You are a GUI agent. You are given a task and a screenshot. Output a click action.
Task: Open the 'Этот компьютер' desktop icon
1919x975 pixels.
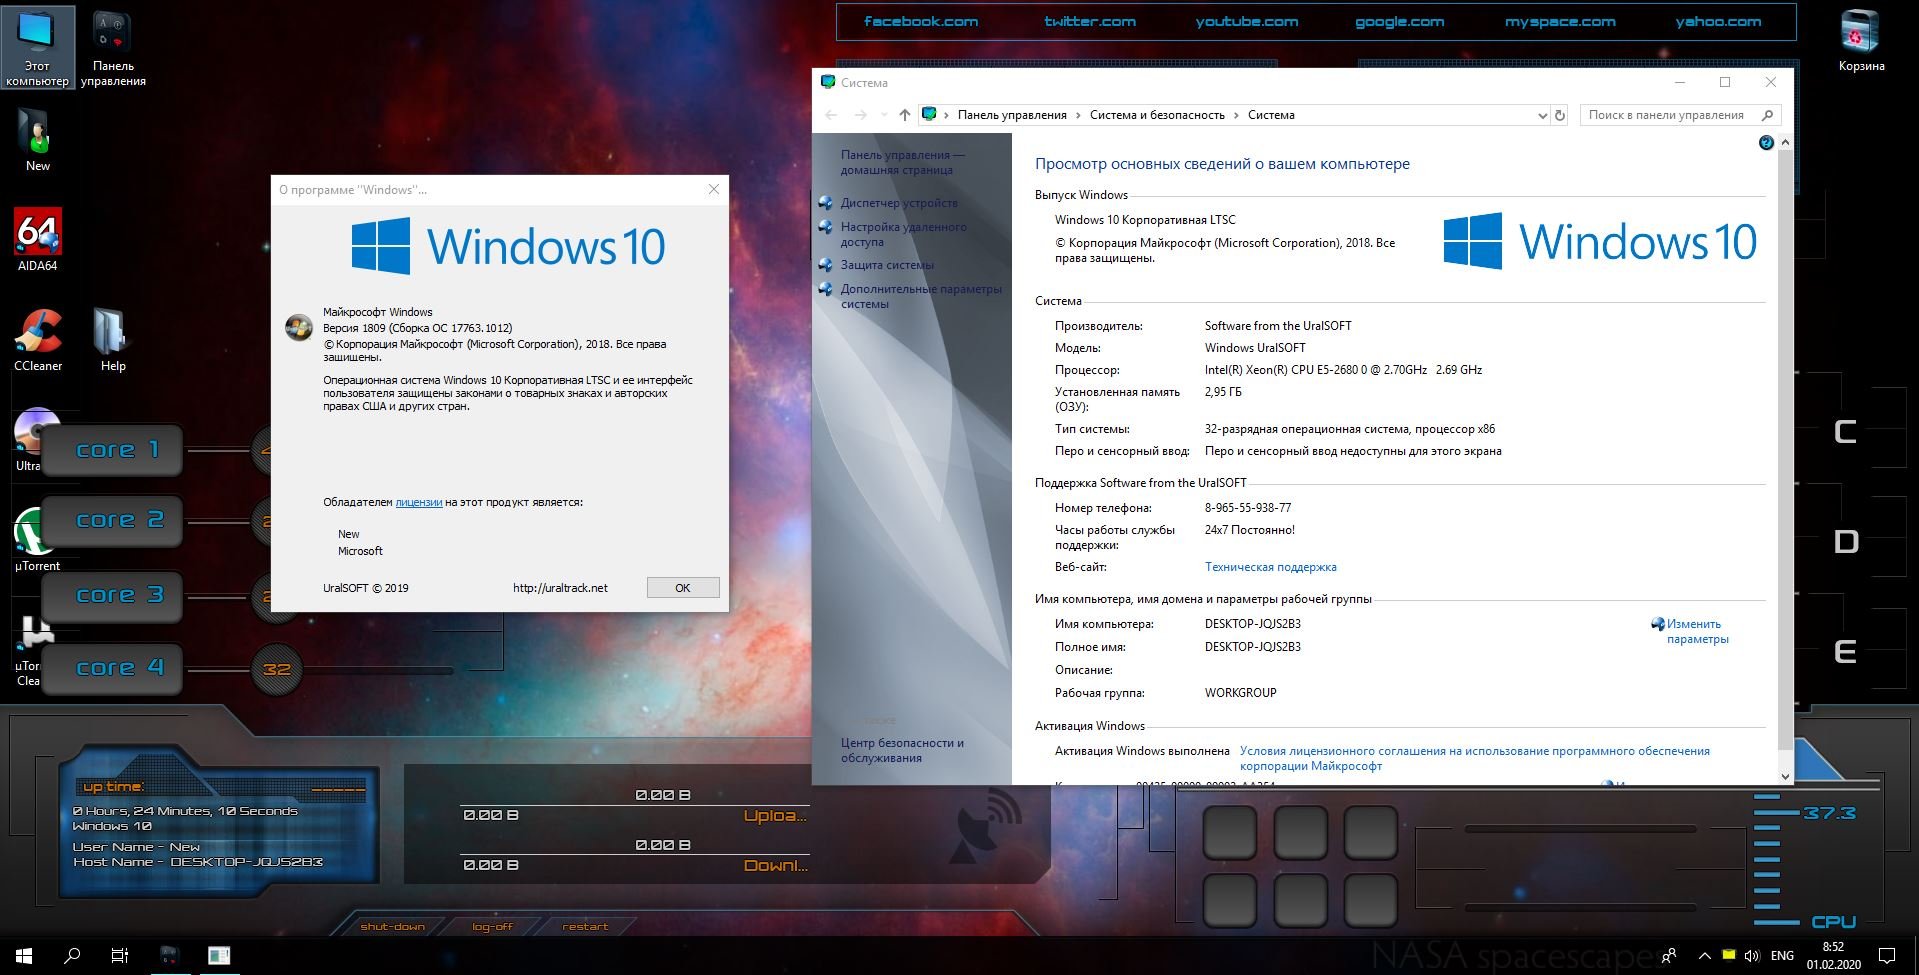point(37,47)
